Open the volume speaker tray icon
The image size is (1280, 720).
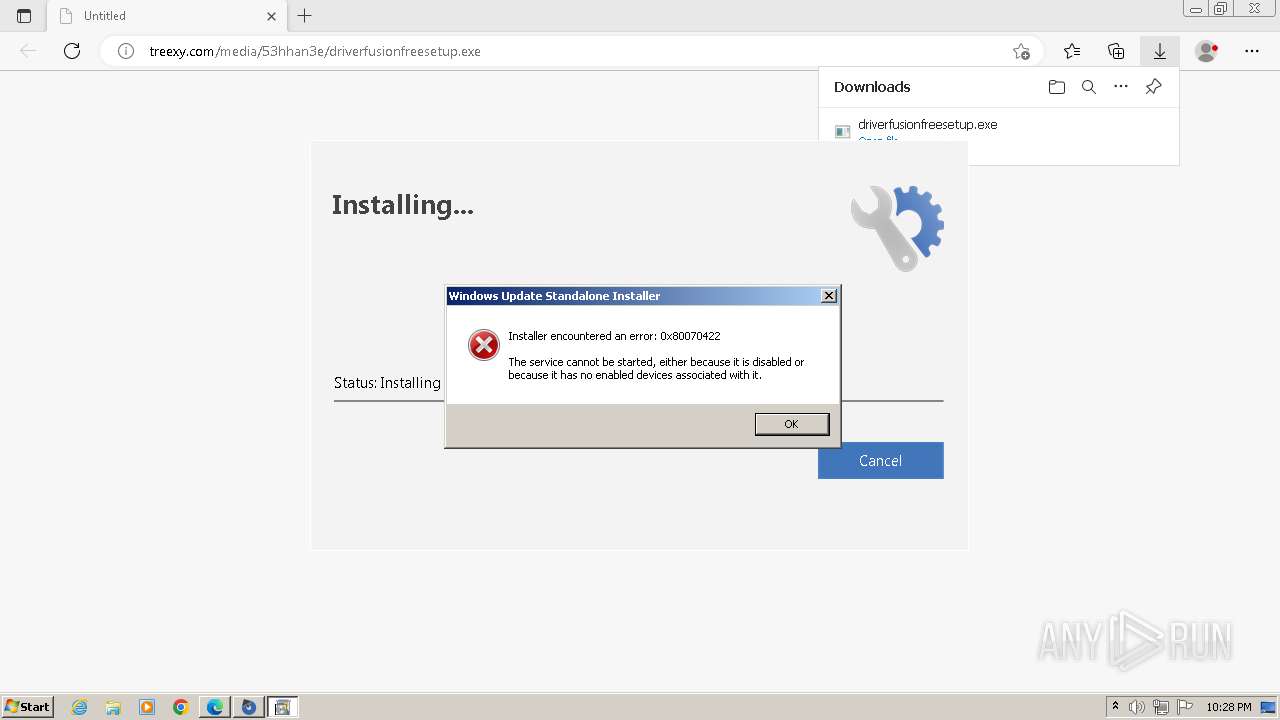click(1137, 707)
